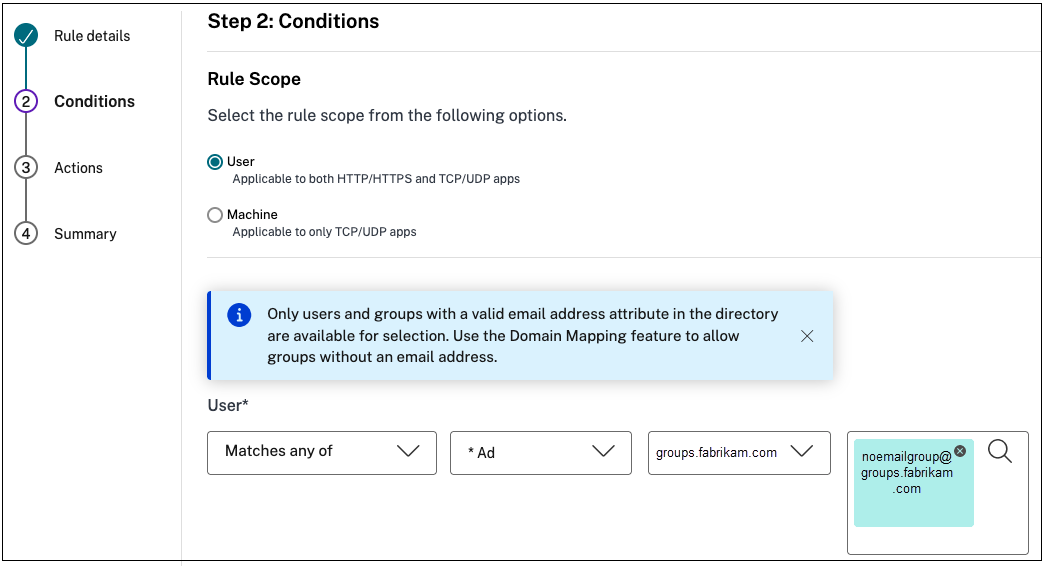The image size is (1047, 566).
Task: Open the groups.fabrikam.com domain dropdown
Action: point(739,453)
